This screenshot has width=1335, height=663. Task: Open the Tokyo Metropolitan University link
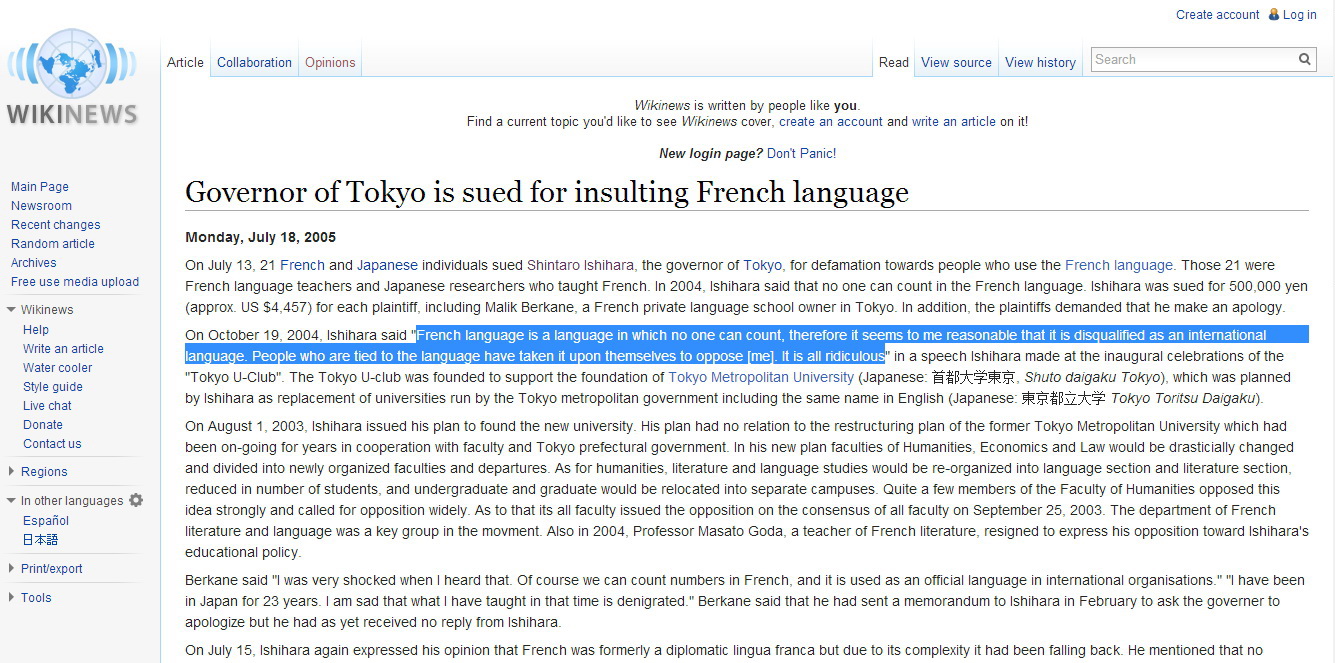coord(761,378)
